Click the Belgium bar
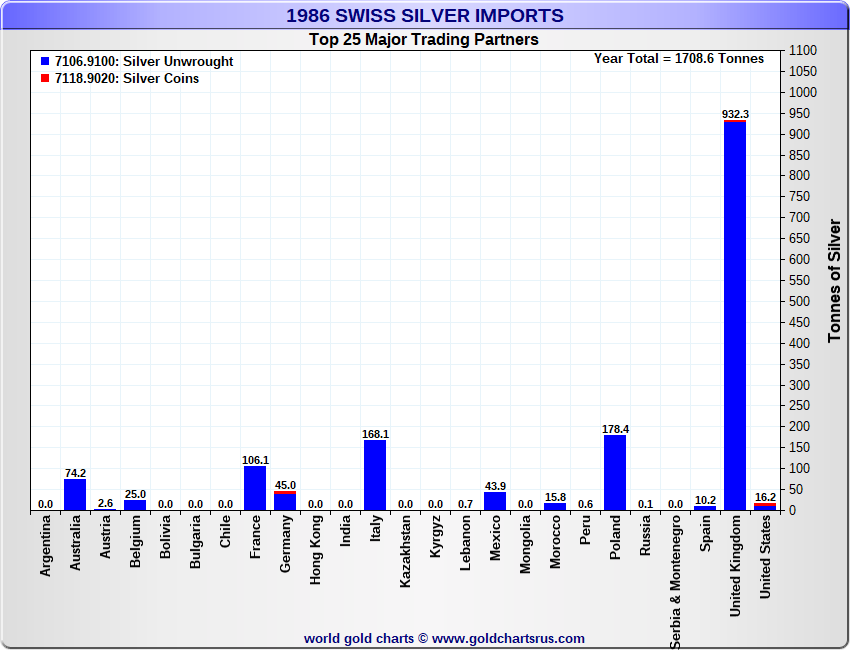Screen dimensions: 850x650 (x=135, y=505)
